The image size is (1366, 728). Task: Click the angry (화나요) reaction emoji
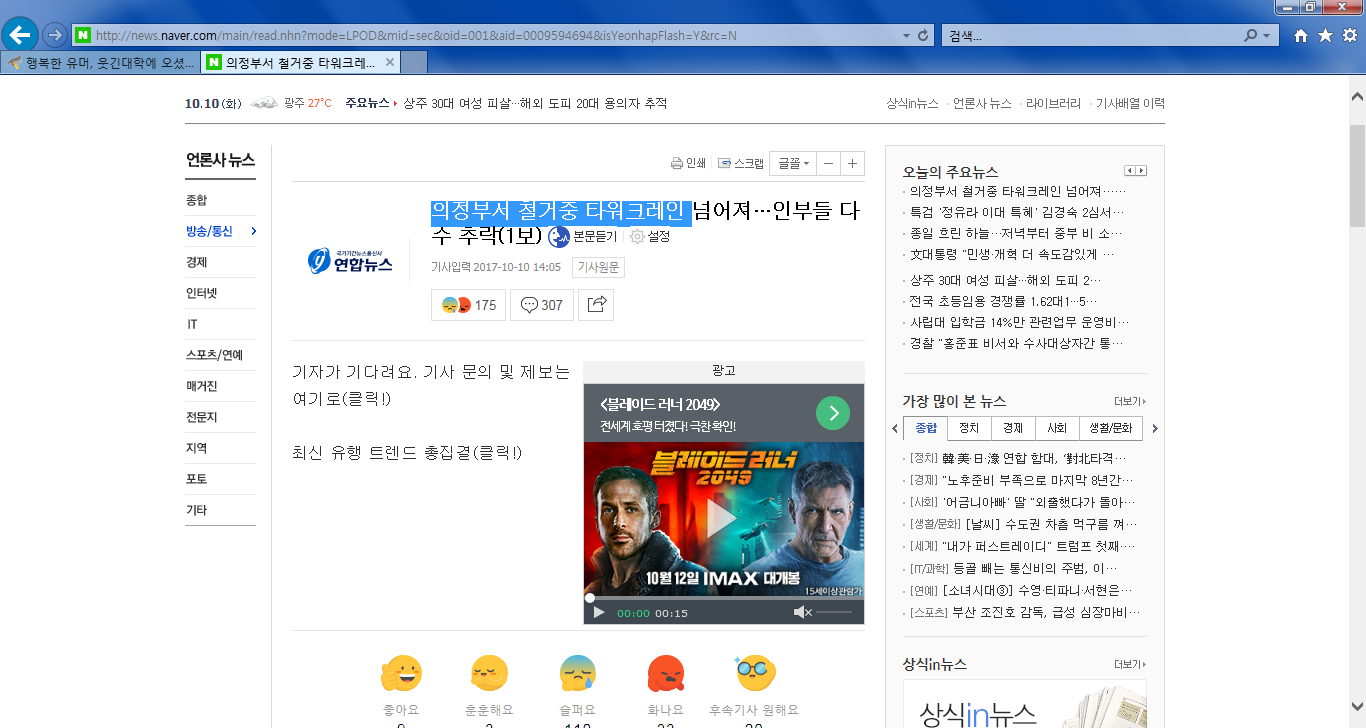665,674
